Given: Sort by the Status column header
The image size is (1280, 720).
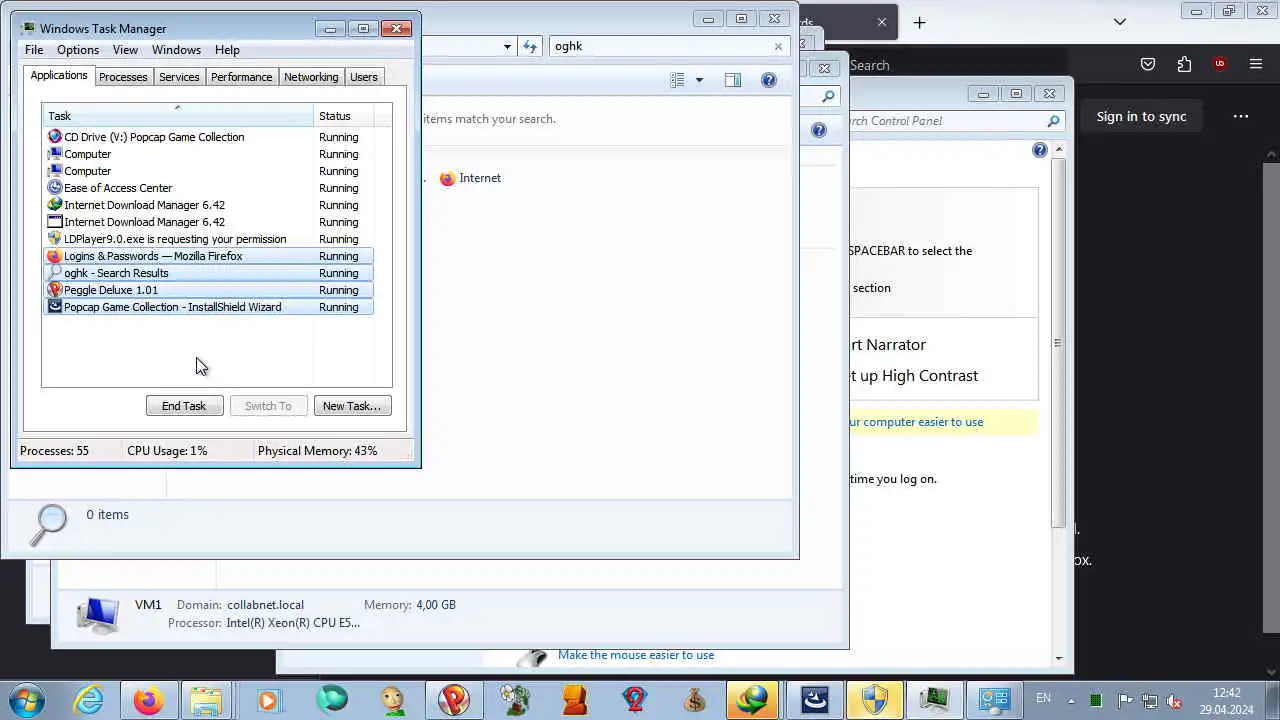Looking at the screenshot, I should 343,116.
